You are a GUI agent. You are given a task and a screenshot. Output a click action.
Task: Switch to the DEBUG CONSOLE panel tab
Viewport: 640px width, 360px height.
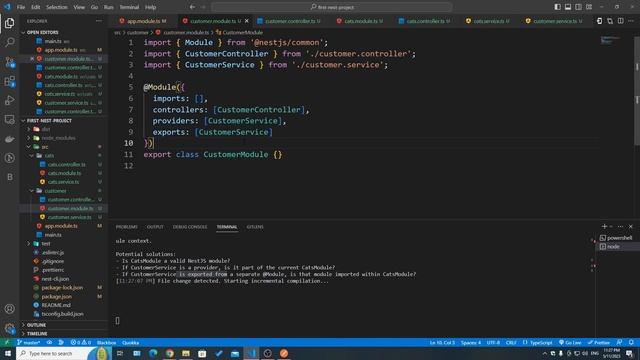click(x=190, y=227)
